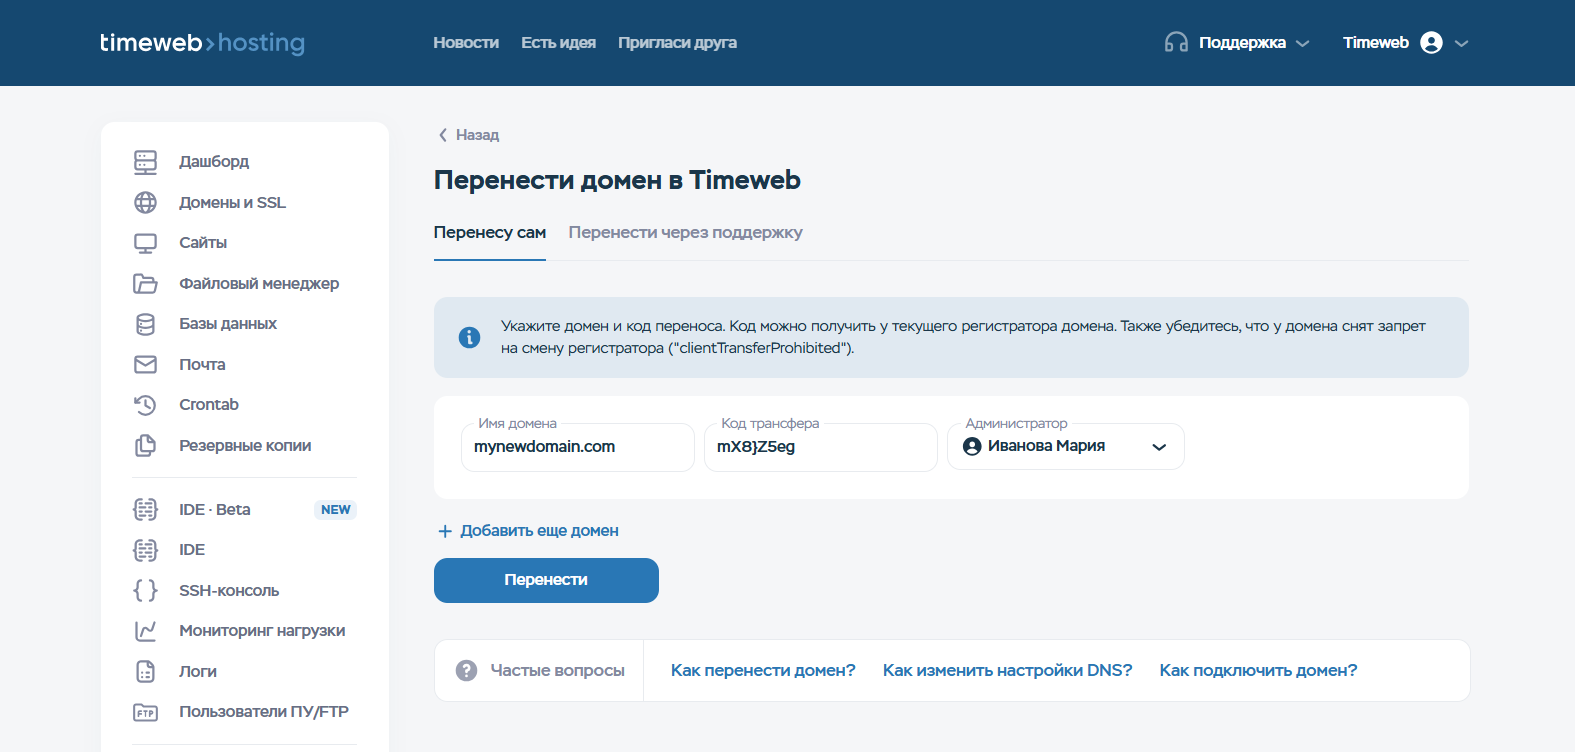The height and width of the screenshot is (752, 1575).
Task: Open Домены и SSL in the sidebar
Action: click(232, 203)
